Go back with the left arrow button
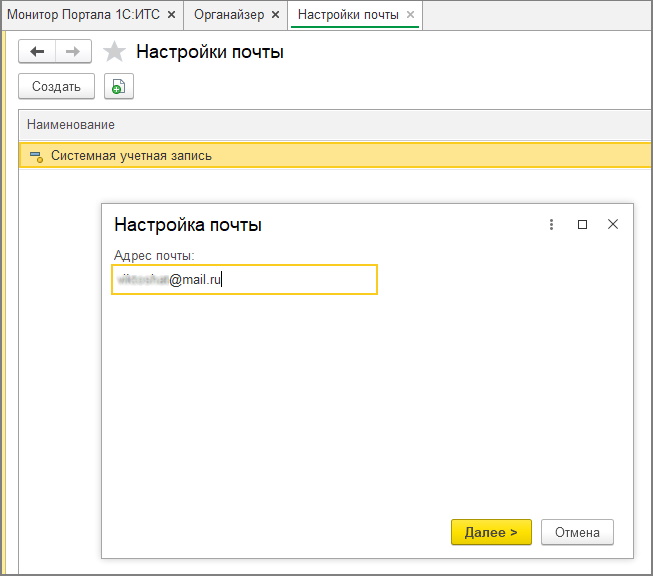The image size is (653, 576). pyautogui.click(x=37, y=52)
